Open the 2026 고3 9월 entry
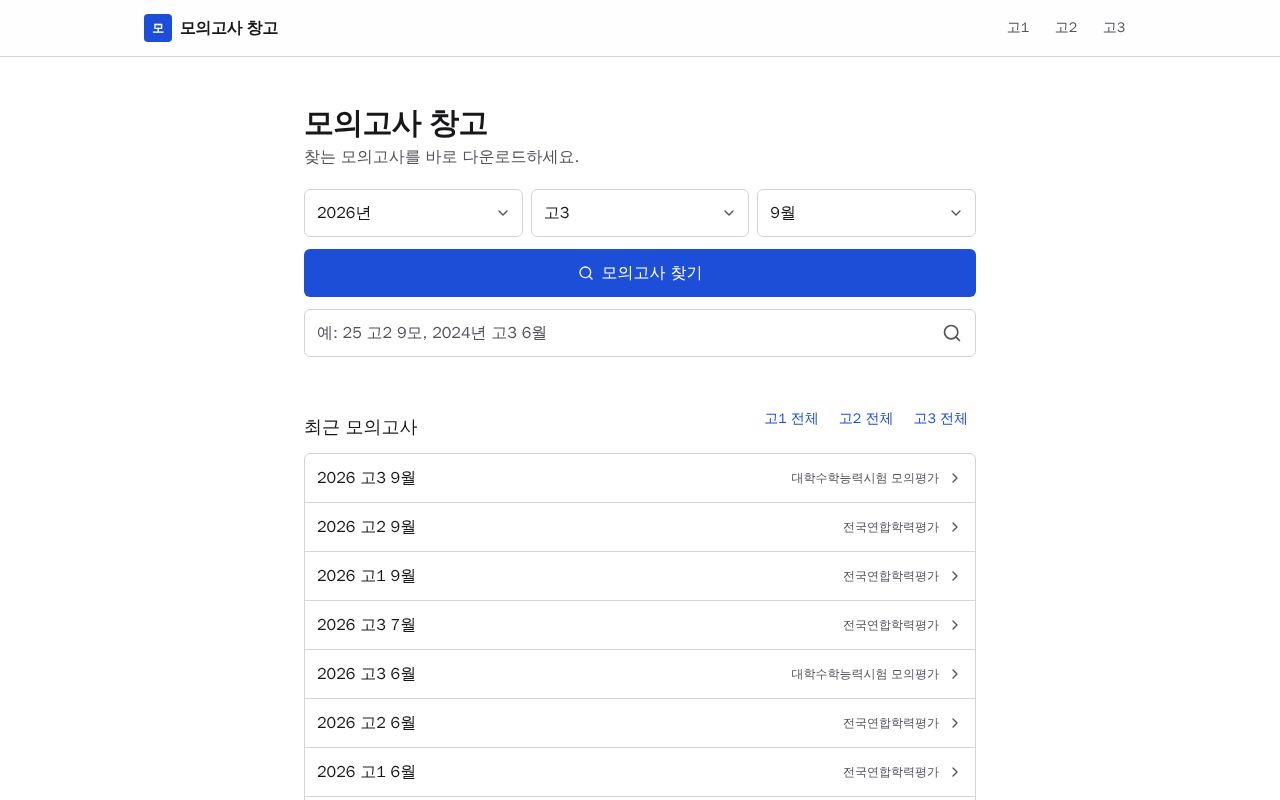Viewport: 1280px width, 800px height. click(640, 478)
